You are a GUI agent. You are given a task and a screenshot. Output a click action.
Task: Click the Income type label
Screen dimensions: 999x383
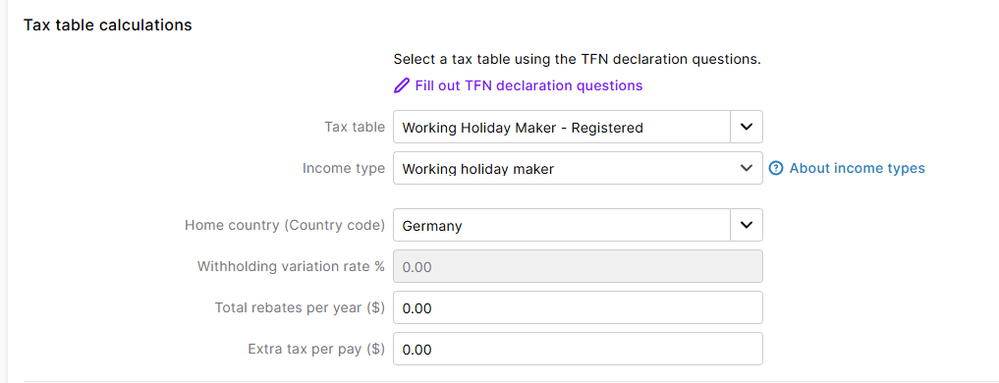[343, 168]
